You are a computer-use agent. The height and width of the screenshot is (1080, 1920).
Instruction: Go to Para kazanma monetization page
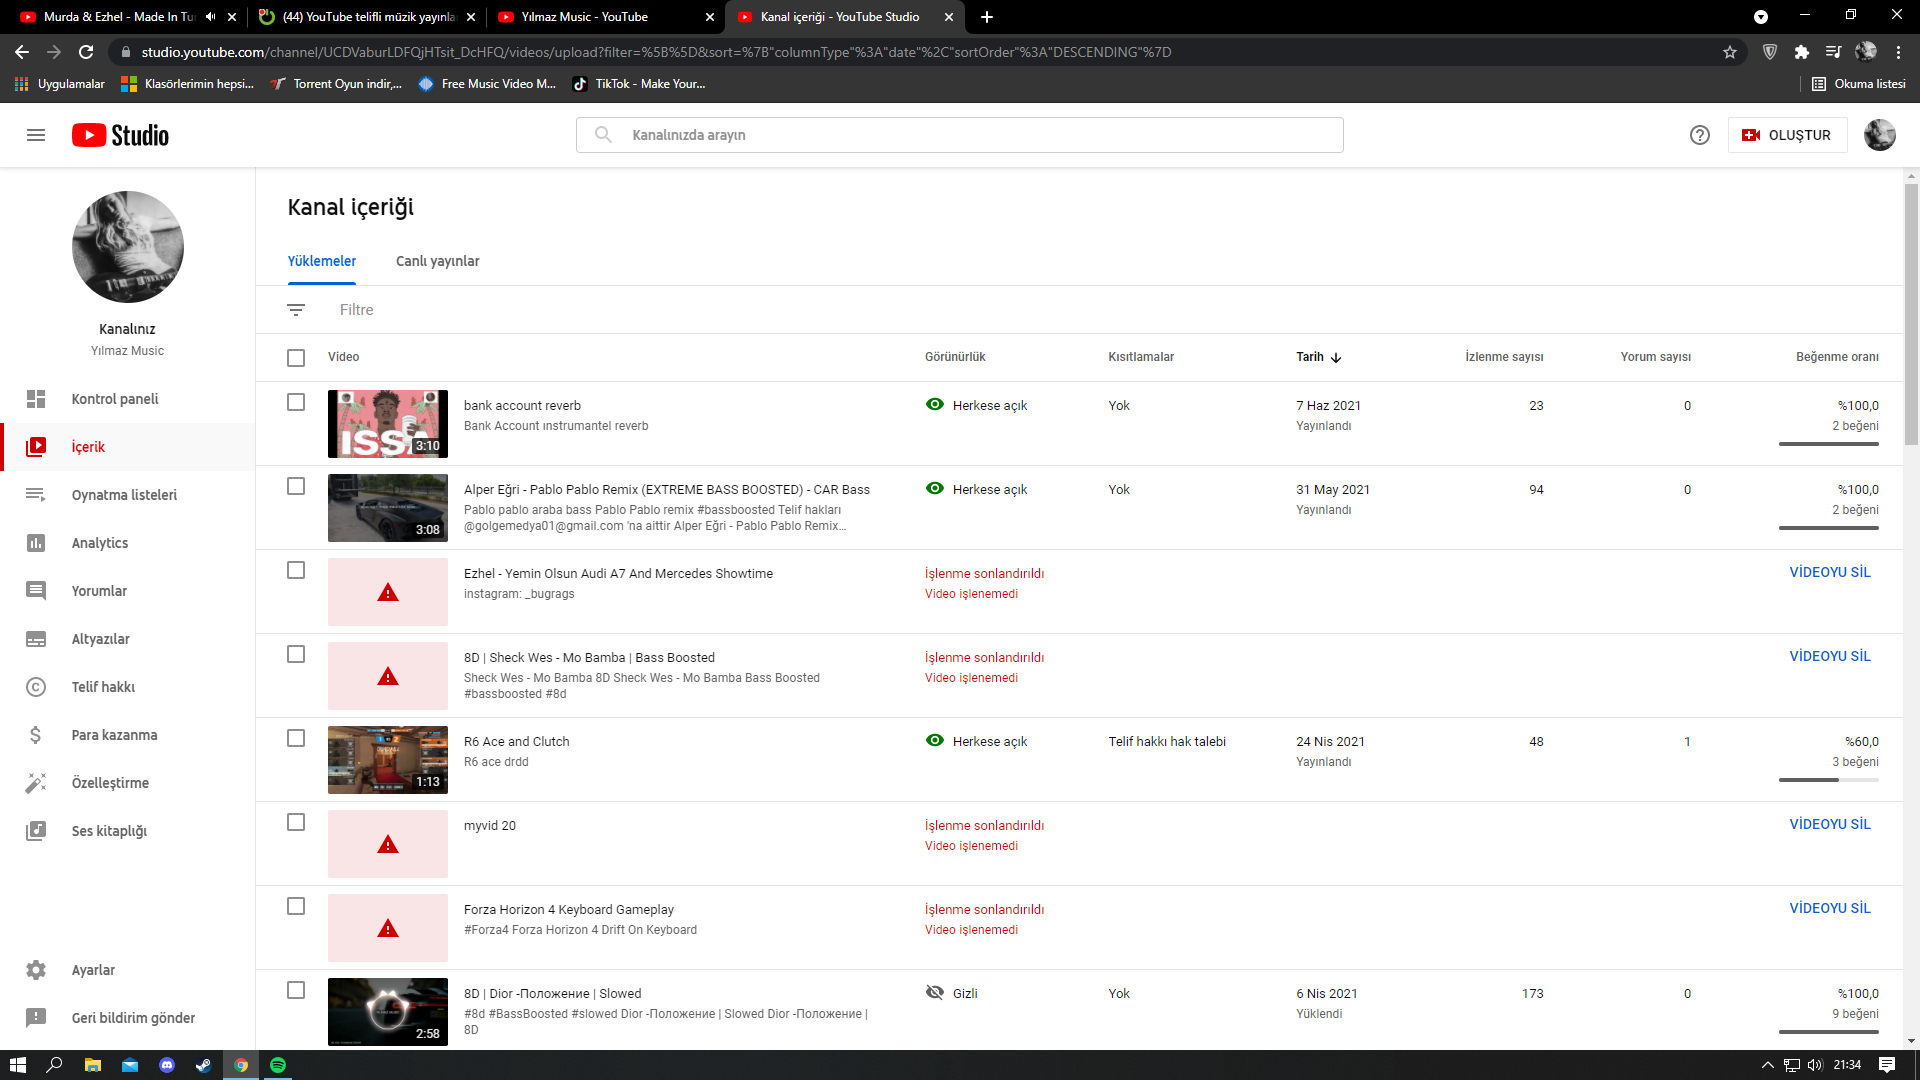(x=114, y=735)
